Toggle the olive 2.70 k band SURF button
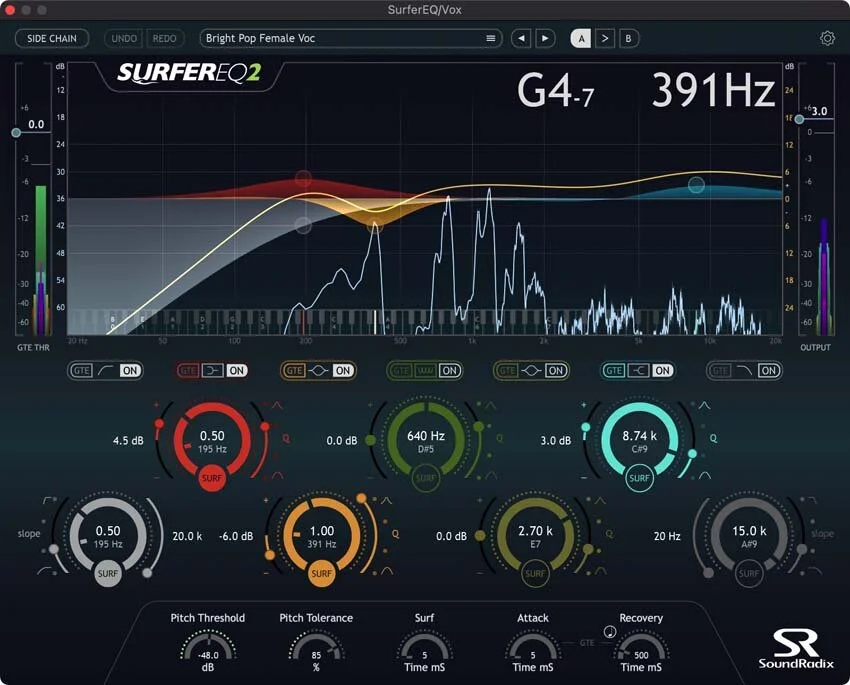 [x=535, y=573]
